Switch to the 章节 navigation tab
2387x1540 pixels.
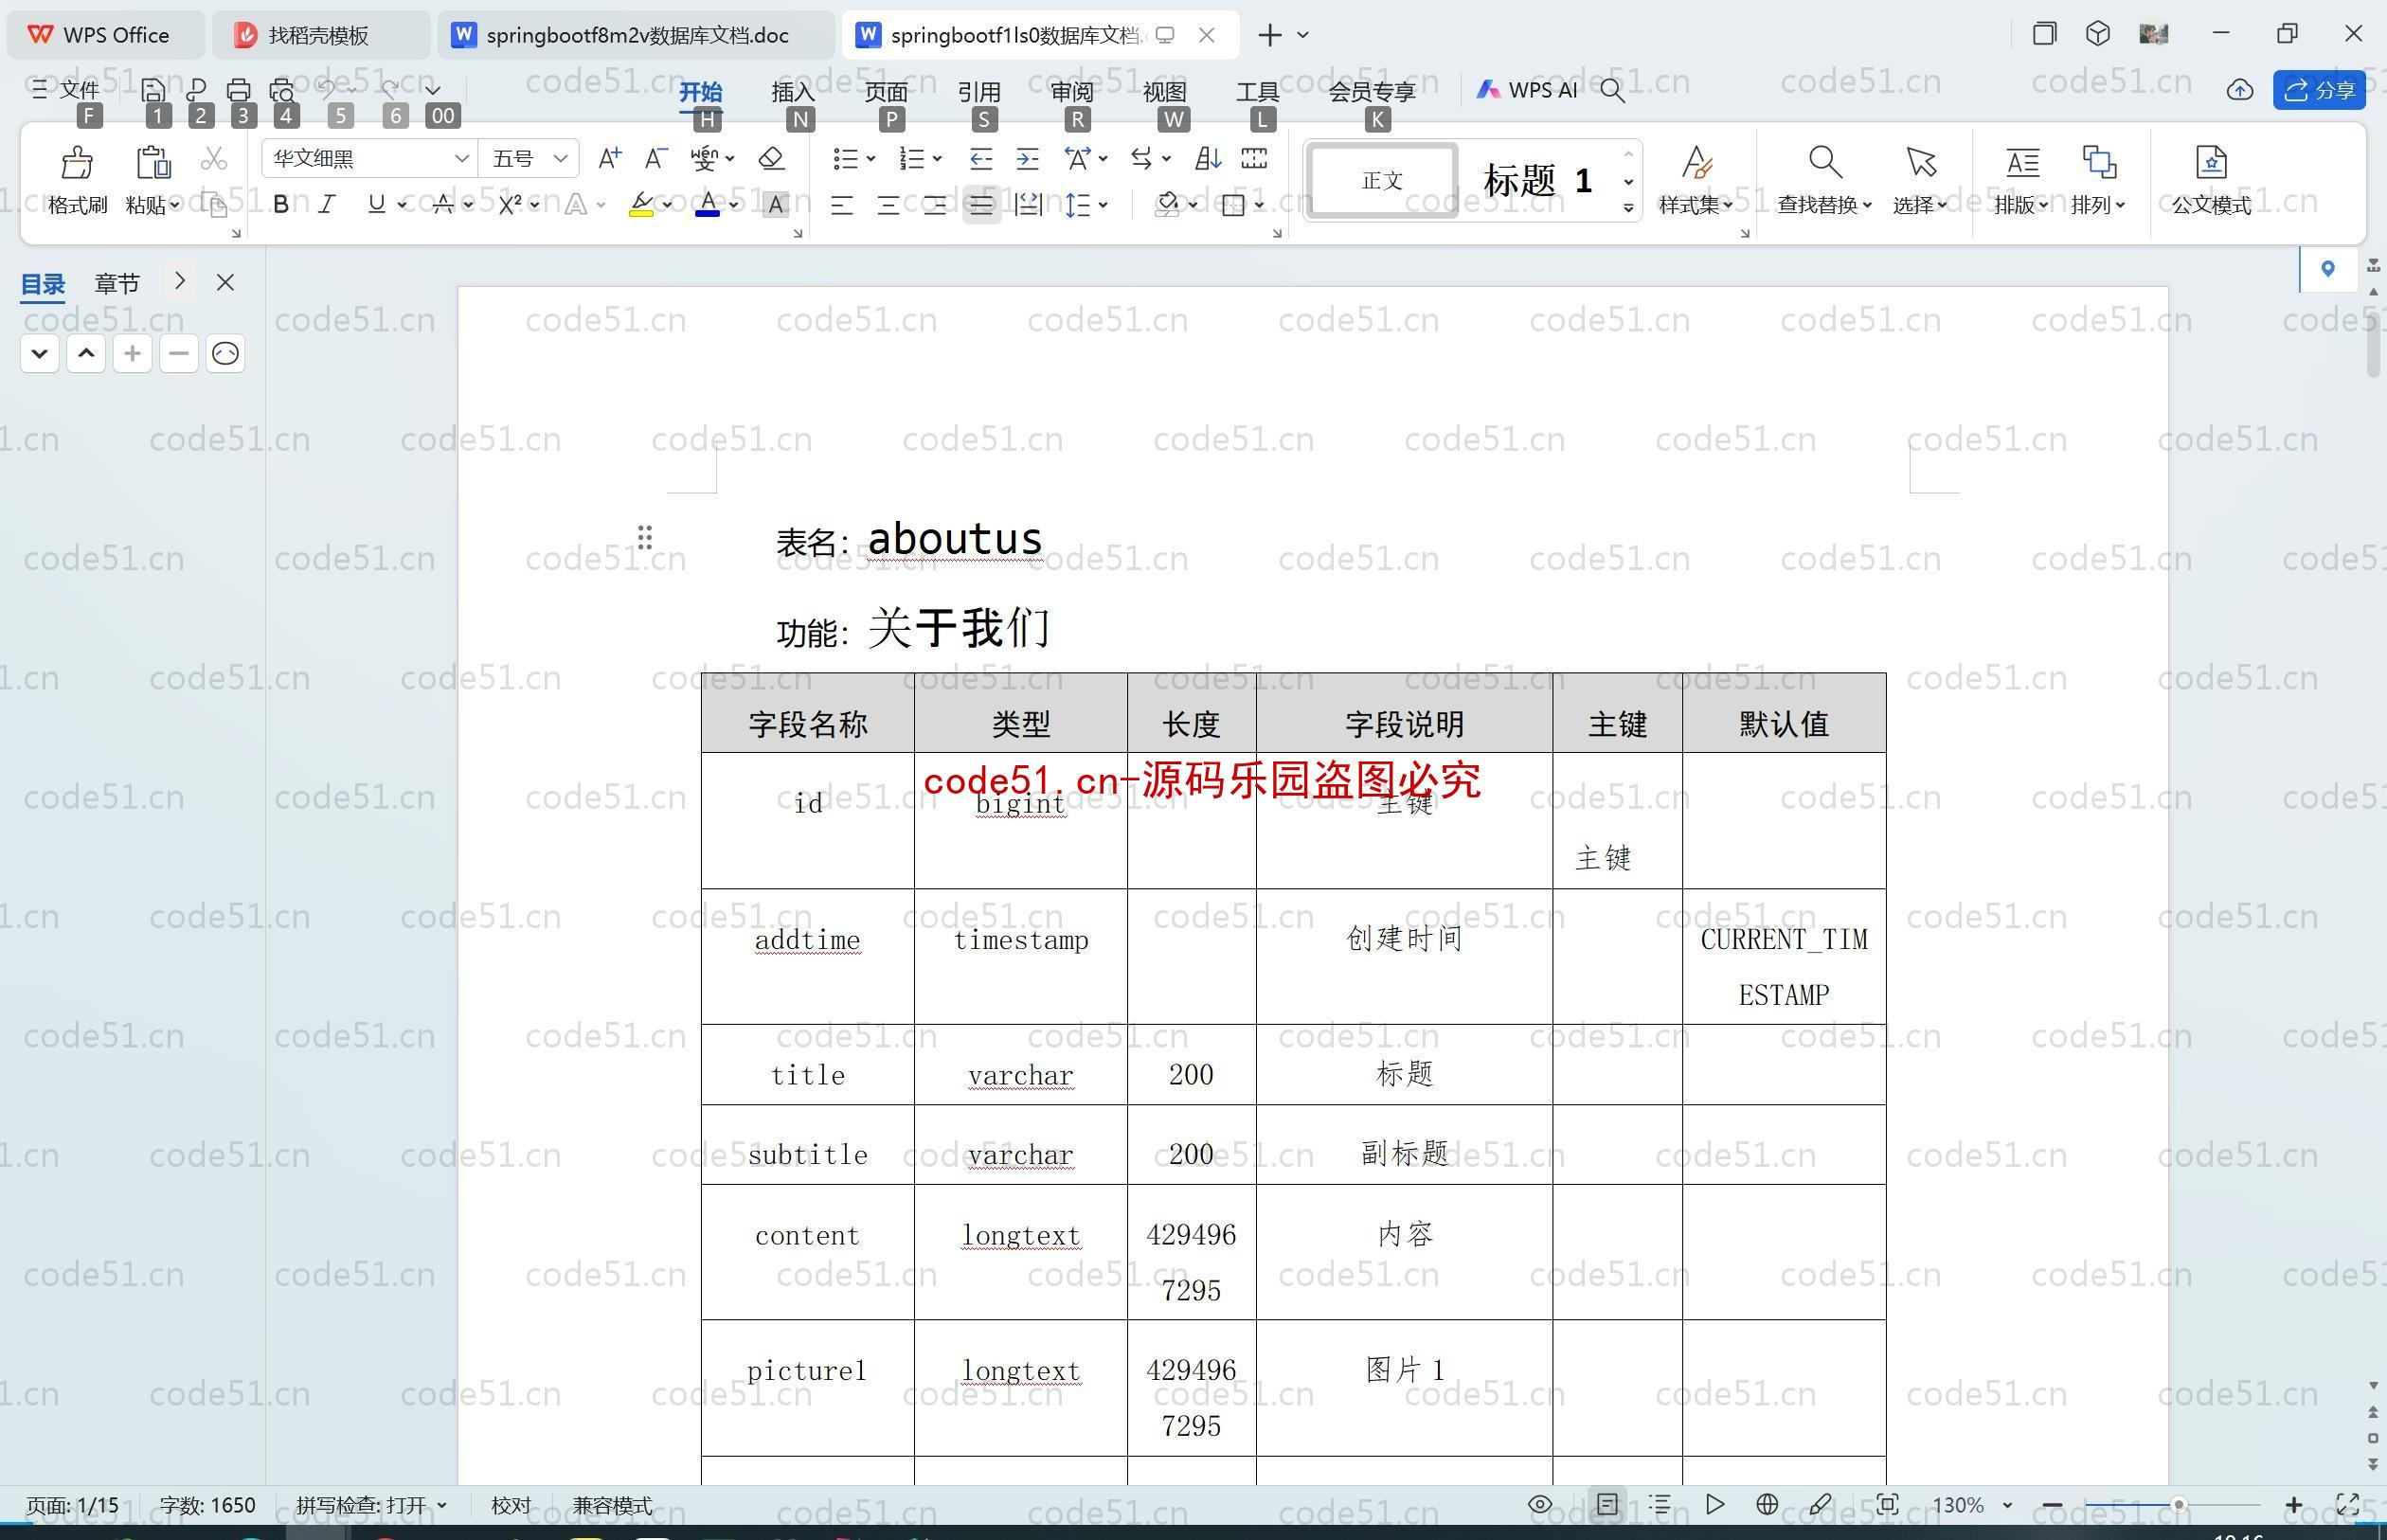pyautogui.click(x=117, y=283)
